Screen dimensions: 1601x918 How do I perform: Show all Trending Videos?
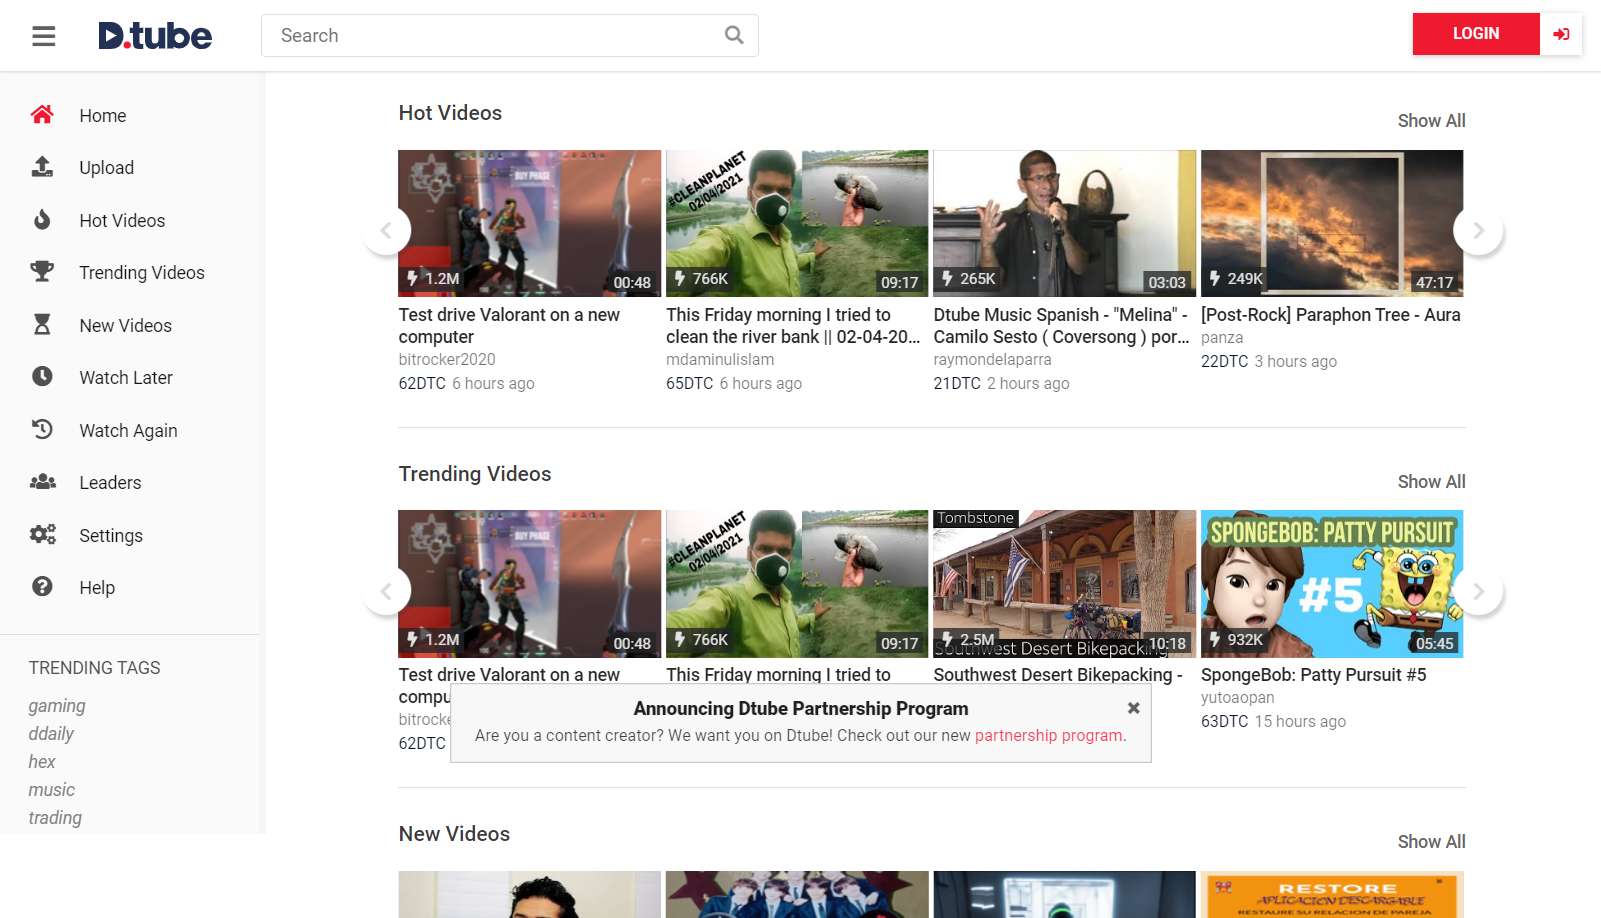[1431, 481]
